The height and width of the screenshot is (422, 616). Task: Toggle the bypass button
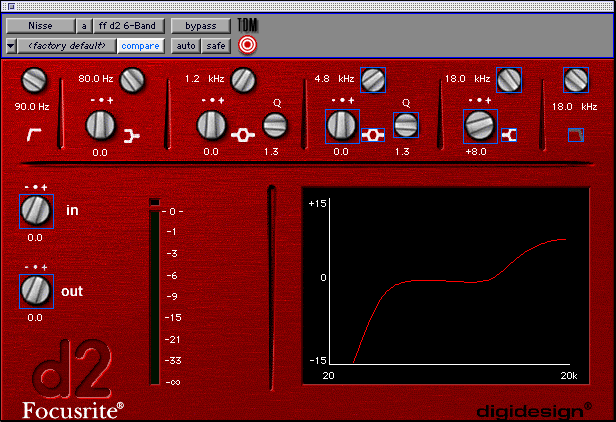coord(200,26)
